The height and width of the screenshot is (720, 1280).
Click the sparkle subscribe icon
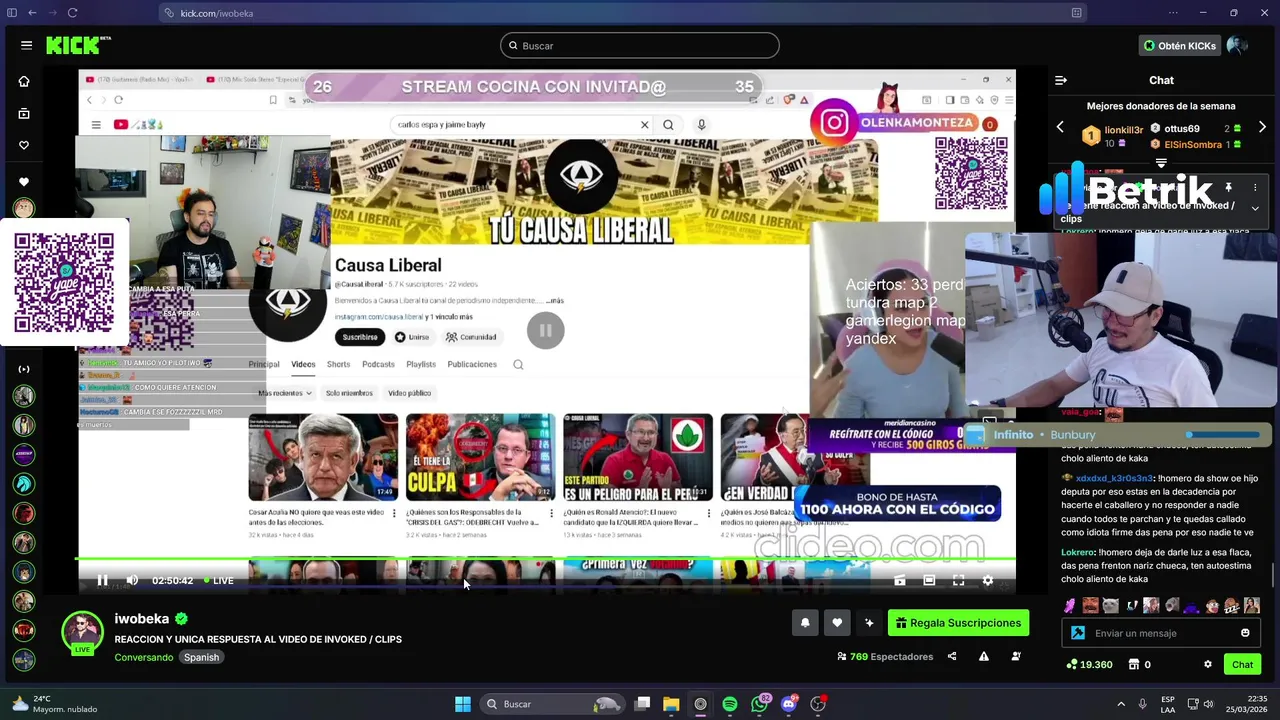[x=869, y=623]
